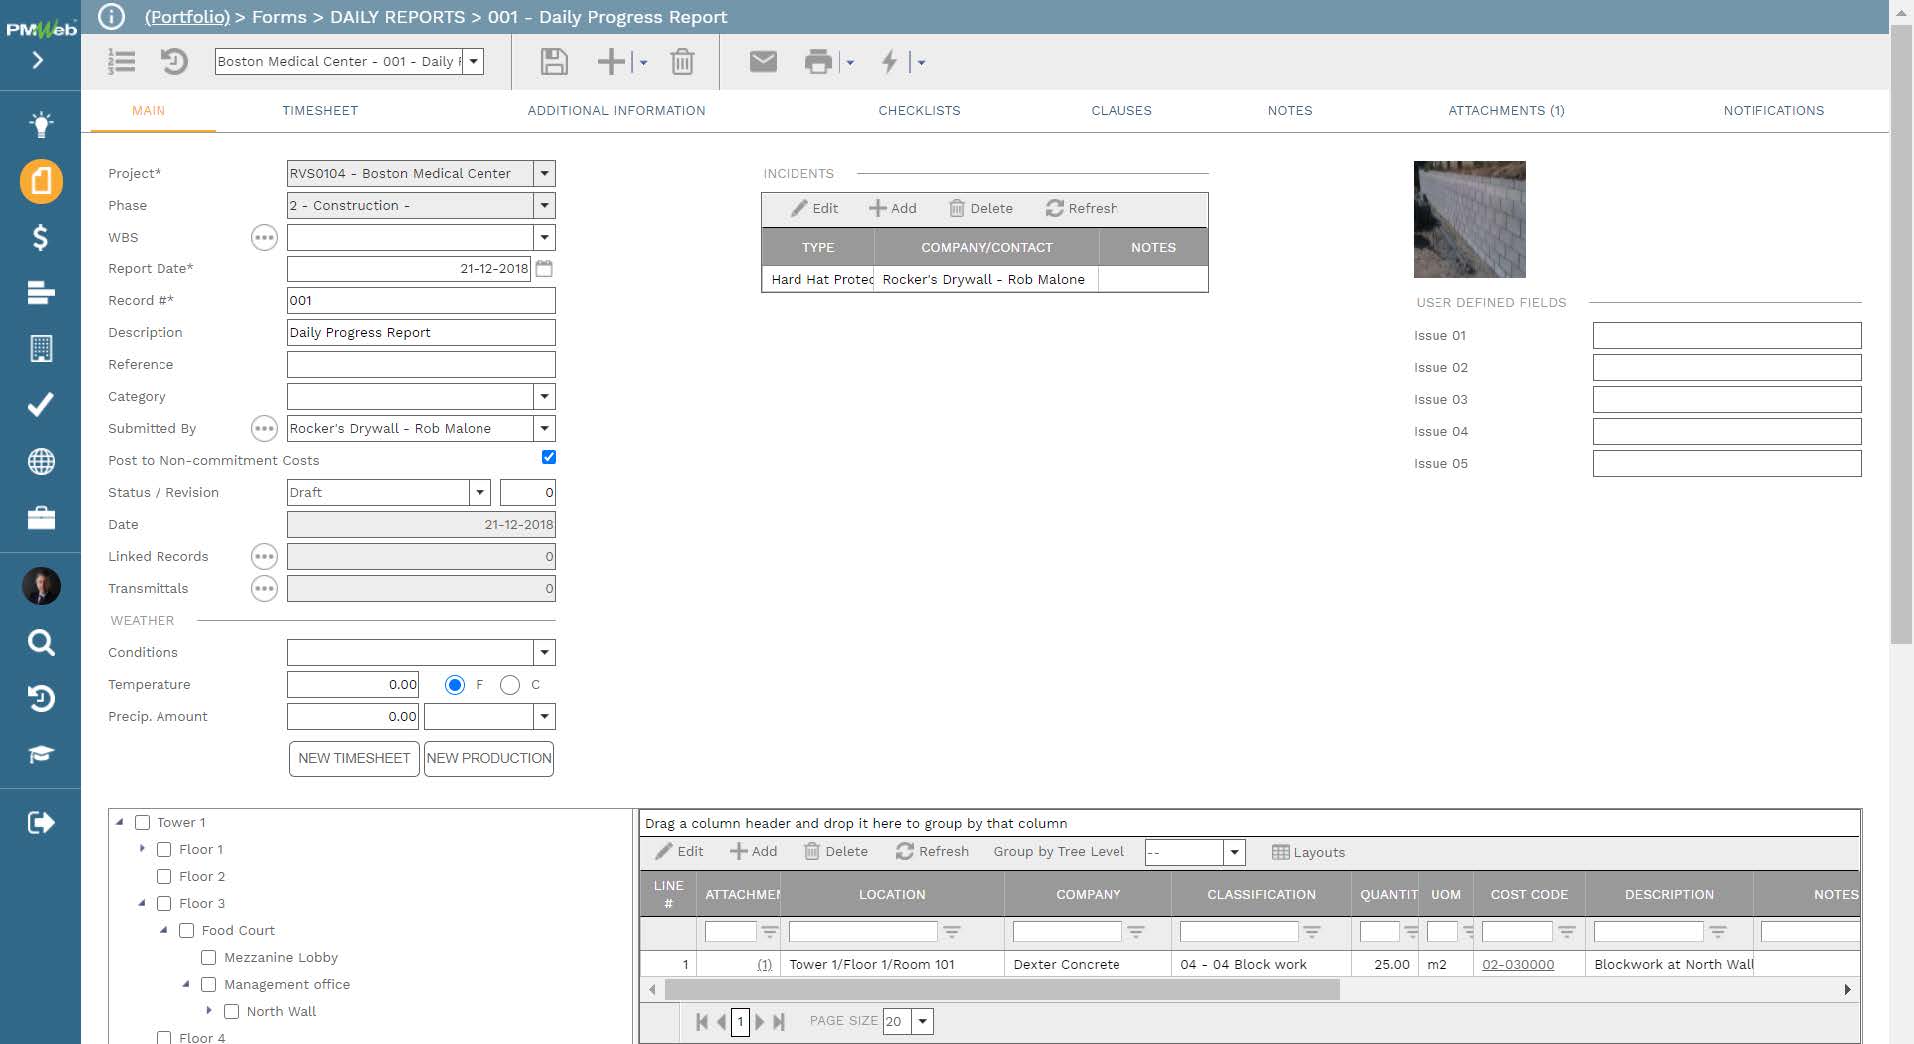Open the Status / Revision dropdown
The height and width of the screenshot is (1044, 1914).
pos(480,492)
